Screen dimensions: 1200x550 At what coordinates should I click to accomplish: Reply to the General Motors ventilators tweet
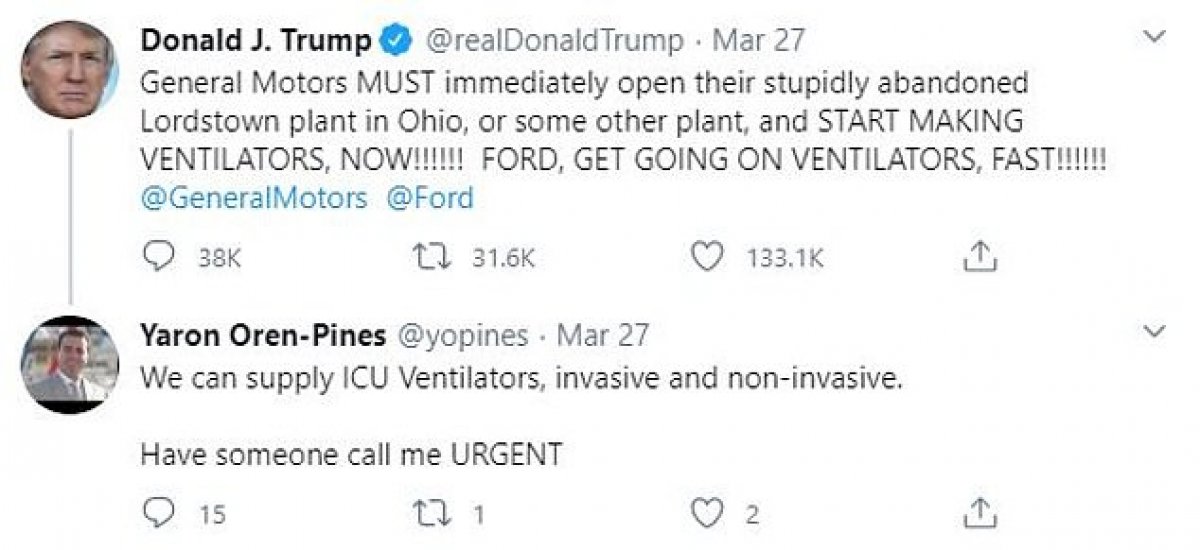[159, 257]
